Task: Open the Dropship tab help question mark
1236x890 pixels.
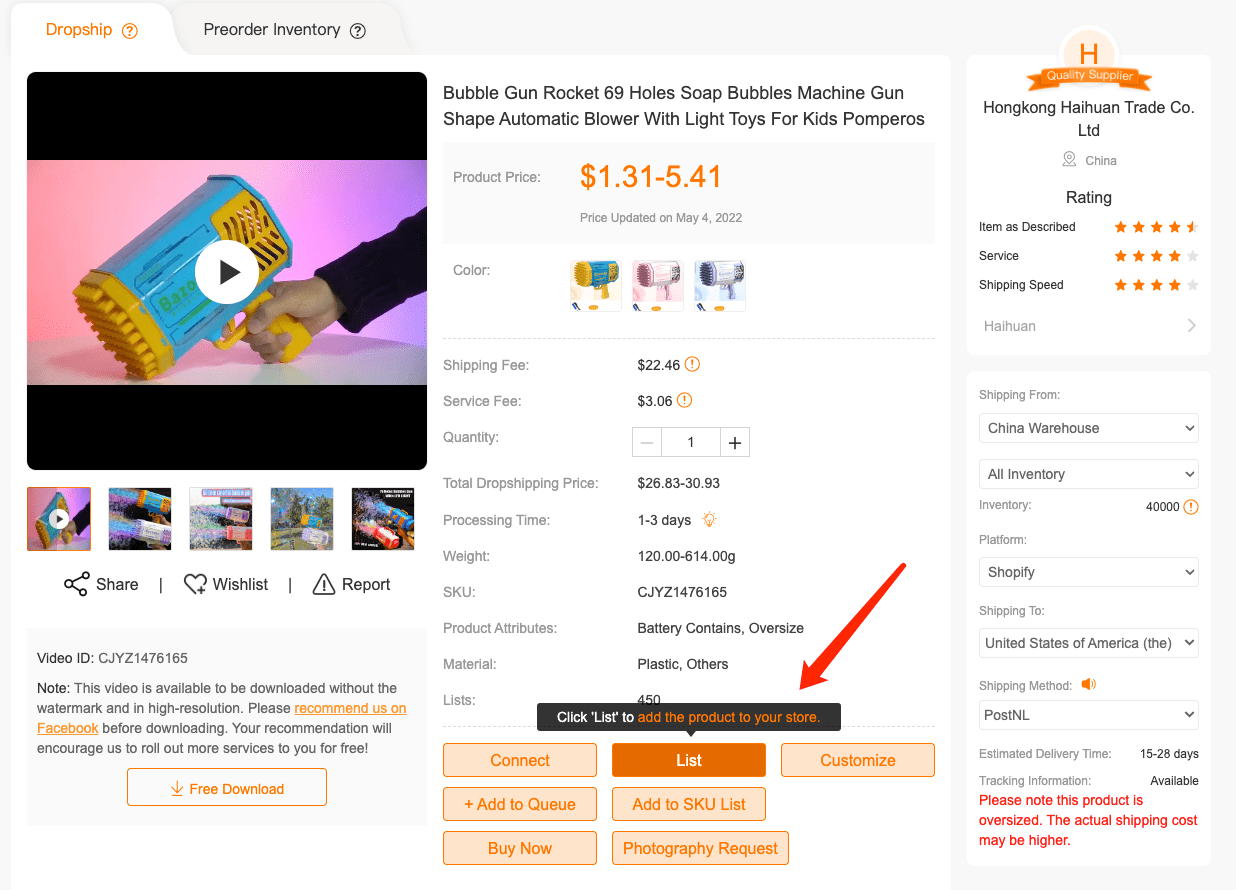Action: coord(130,30)
